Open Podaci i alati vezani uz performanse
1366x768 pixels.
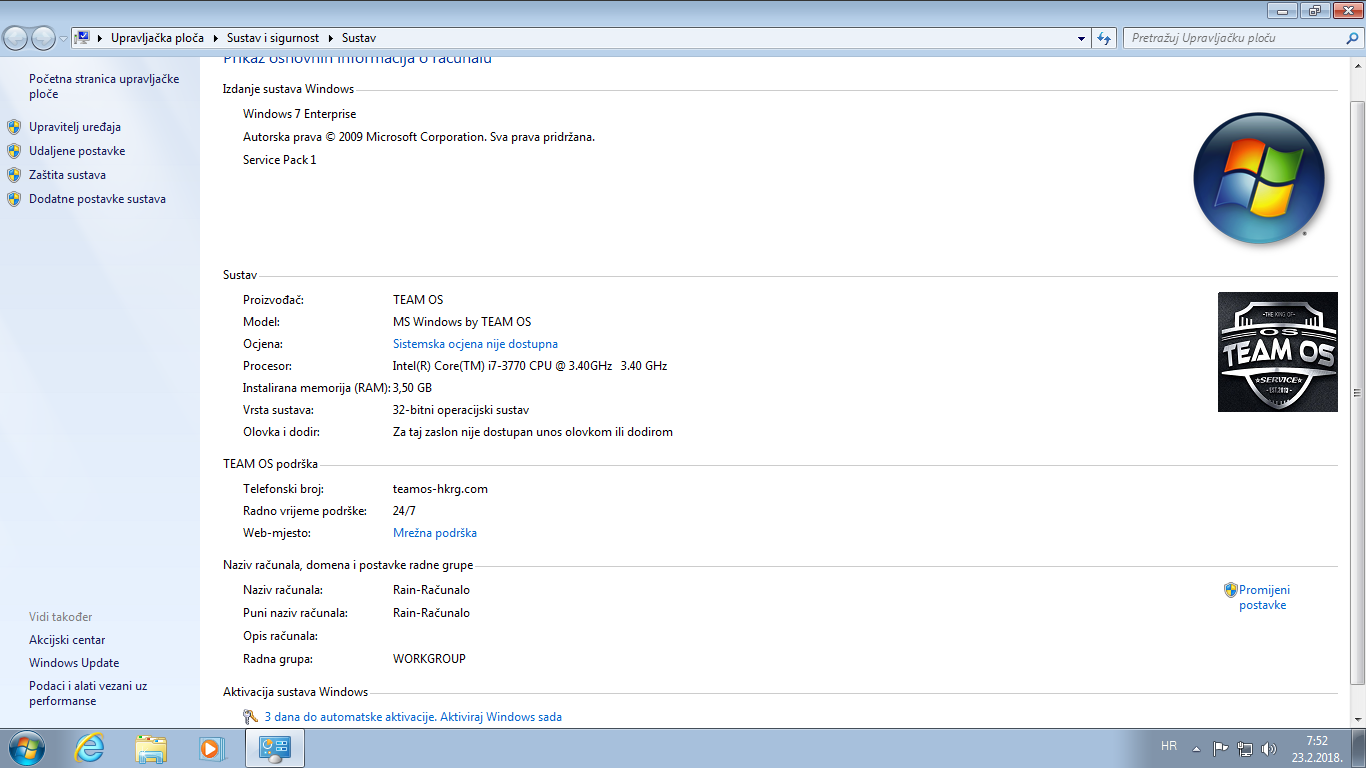coord(88,694)
